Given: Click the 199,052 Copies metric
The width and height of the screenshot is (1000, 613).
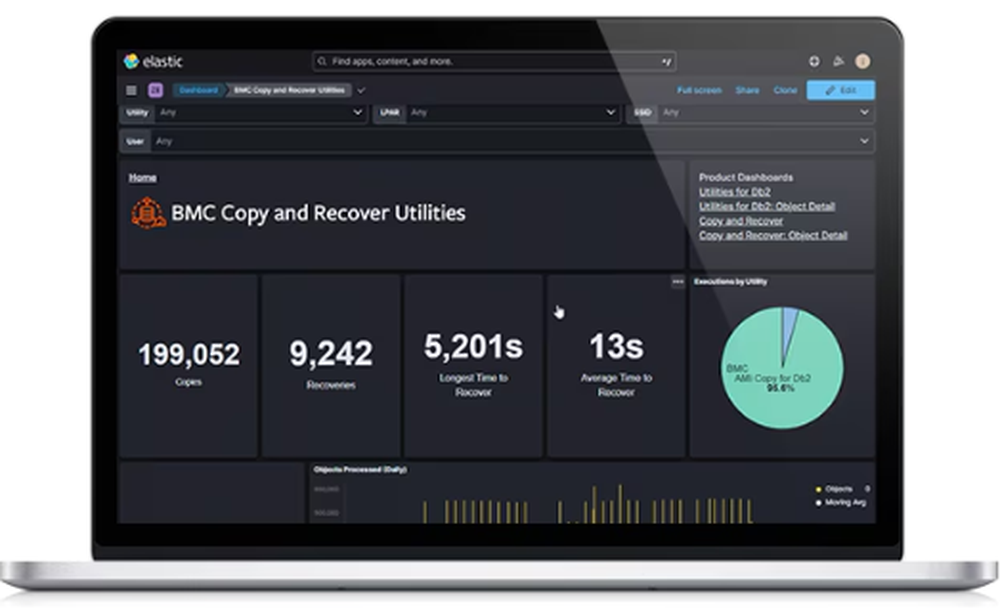Looking at the screenshot, I should (x=189, y=365).
